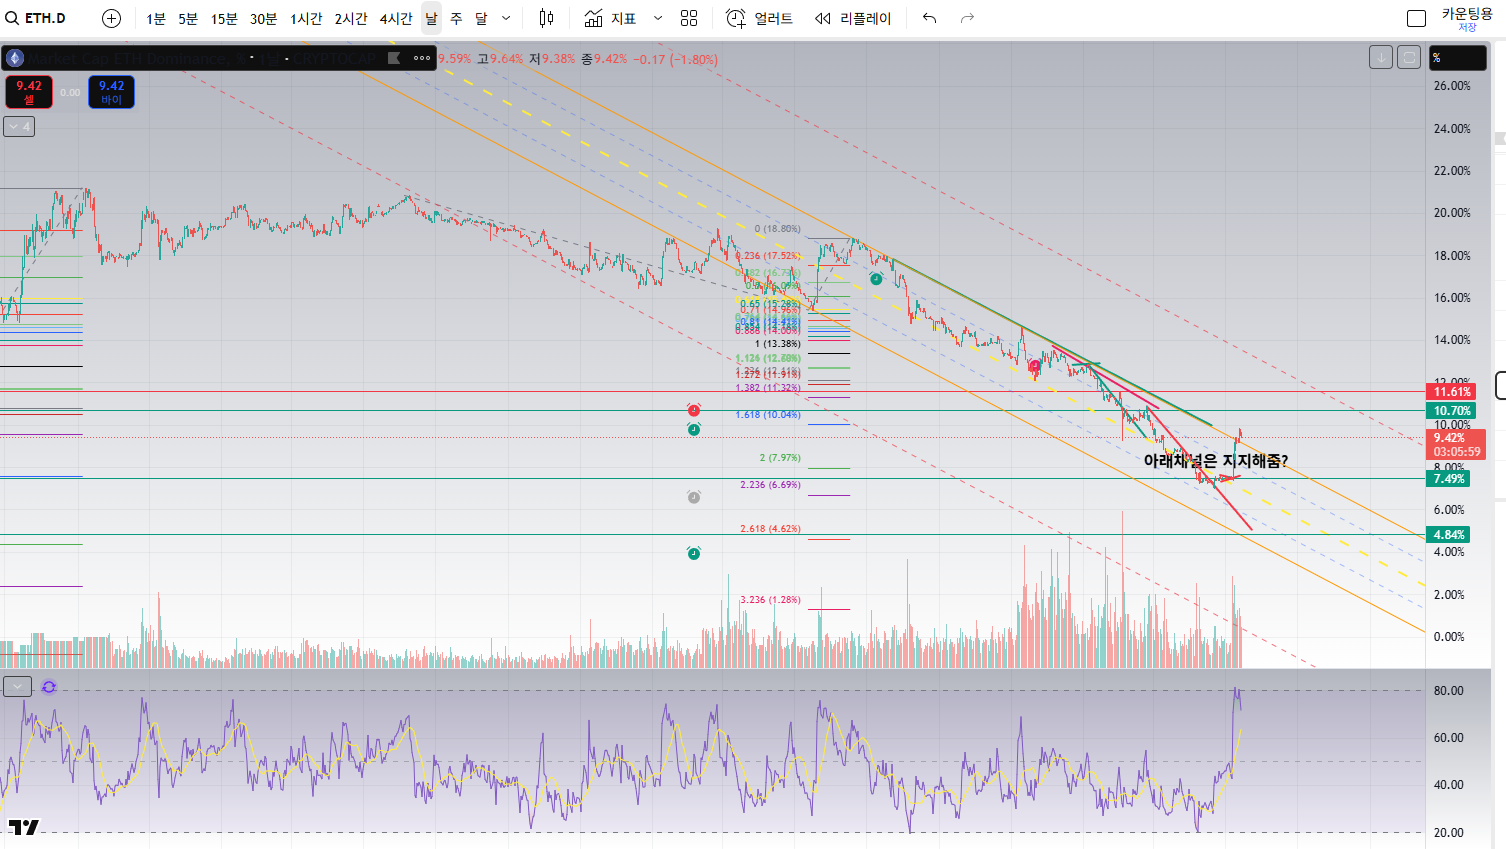Click the blue 9.42 바이 buy button

(111, 92)
